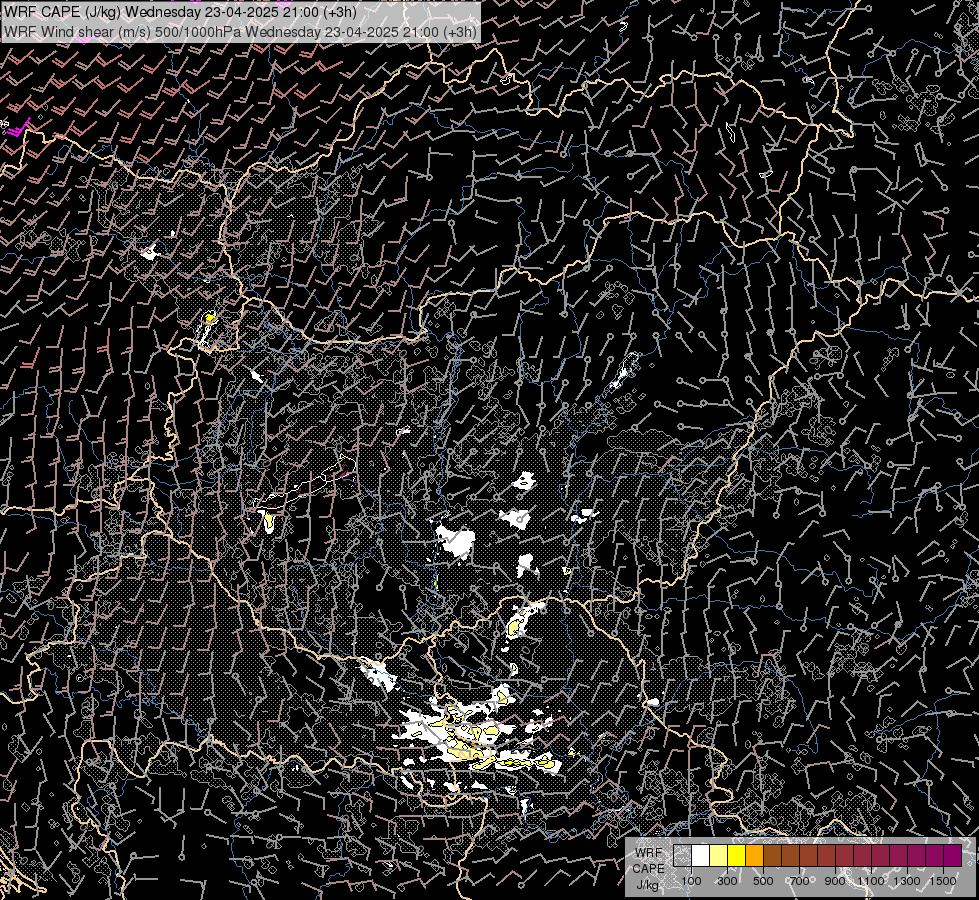Click the 900 legend value
Image resolution: width=979 pixels, height=900 pixels.
pyautogui.click(x=835, y=881)
